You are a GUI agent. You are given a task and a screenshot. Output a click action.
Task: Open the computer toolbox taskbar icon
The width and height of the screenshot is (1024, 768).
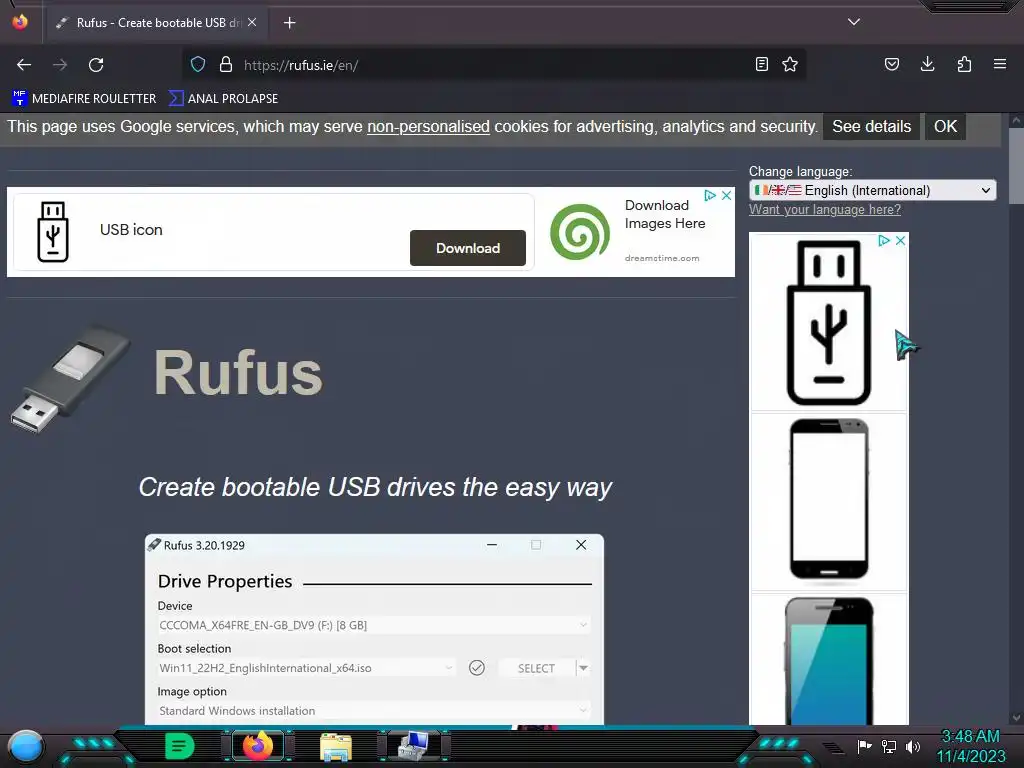coord(414,746)
